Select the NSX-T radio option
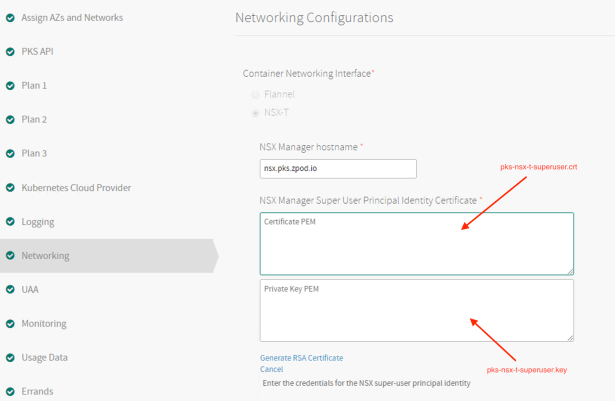The image size is (615, 401). tap(256, 113)
